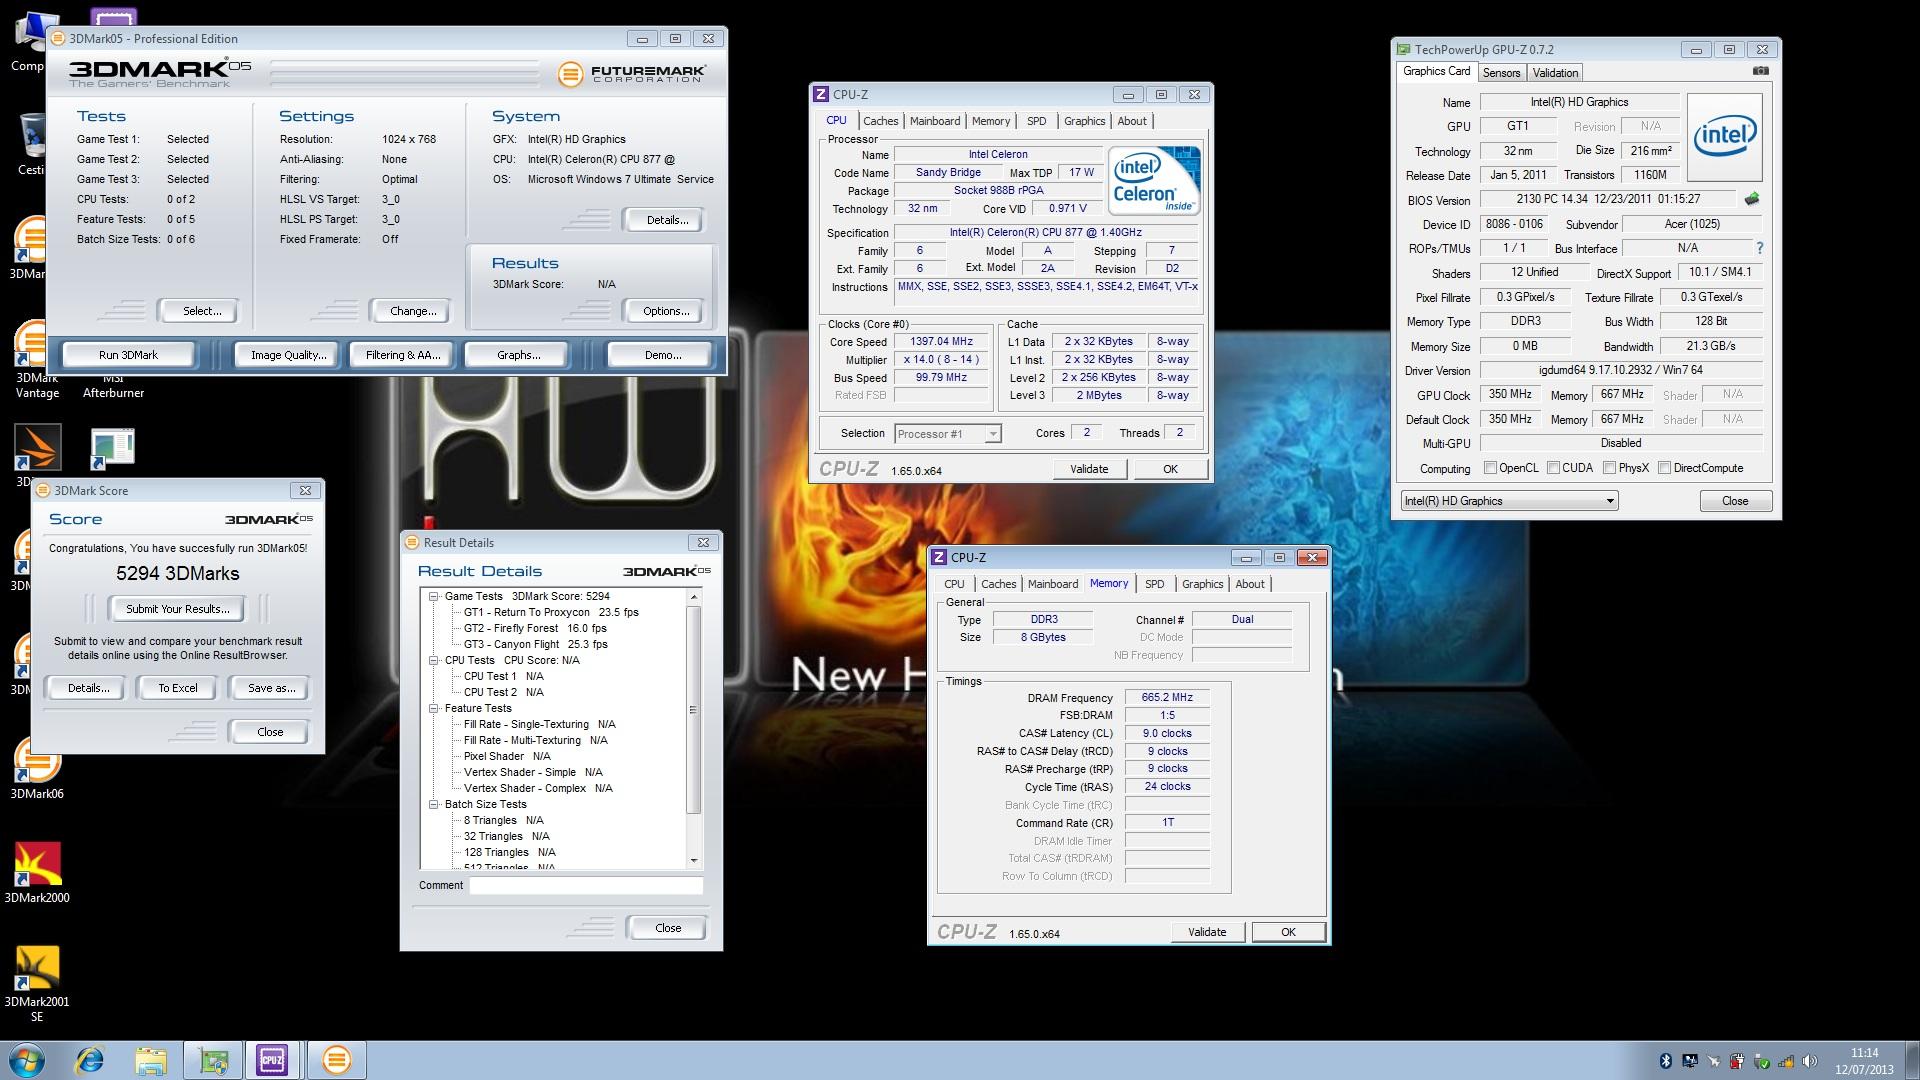Click the BIOS save icon in GPU-Z
1920x1080 pixels.
click(x=1752, y=199)
